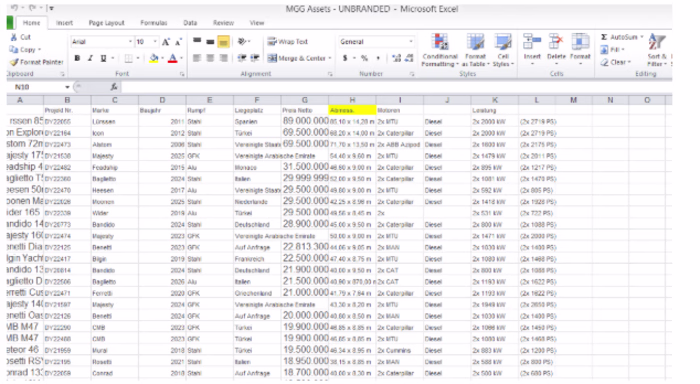Image resolution: width=700 pixels, height=384 pixels.
Task: Toggle the highlighted Bottom Align button
Action: tap(224, 42)
